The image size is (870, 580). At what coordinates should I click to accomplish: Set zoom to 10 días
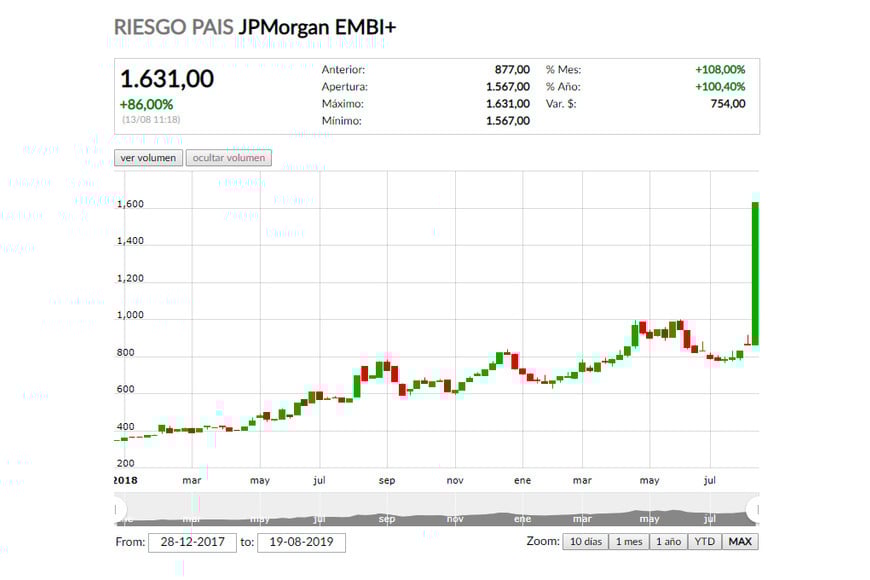[586, 542]
